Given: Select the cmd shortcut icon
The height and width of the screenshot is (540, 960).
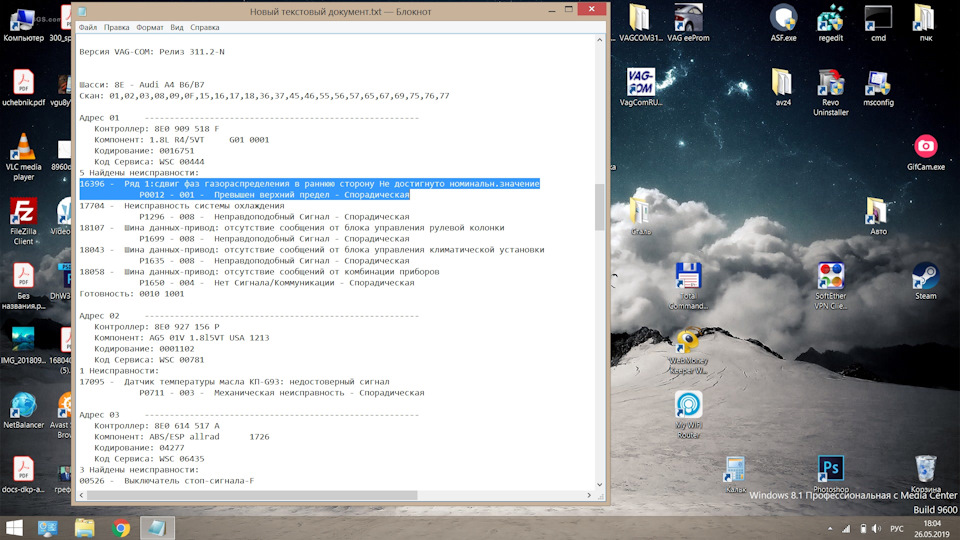Looking at the screenshot, I should (x=878, y=23).
